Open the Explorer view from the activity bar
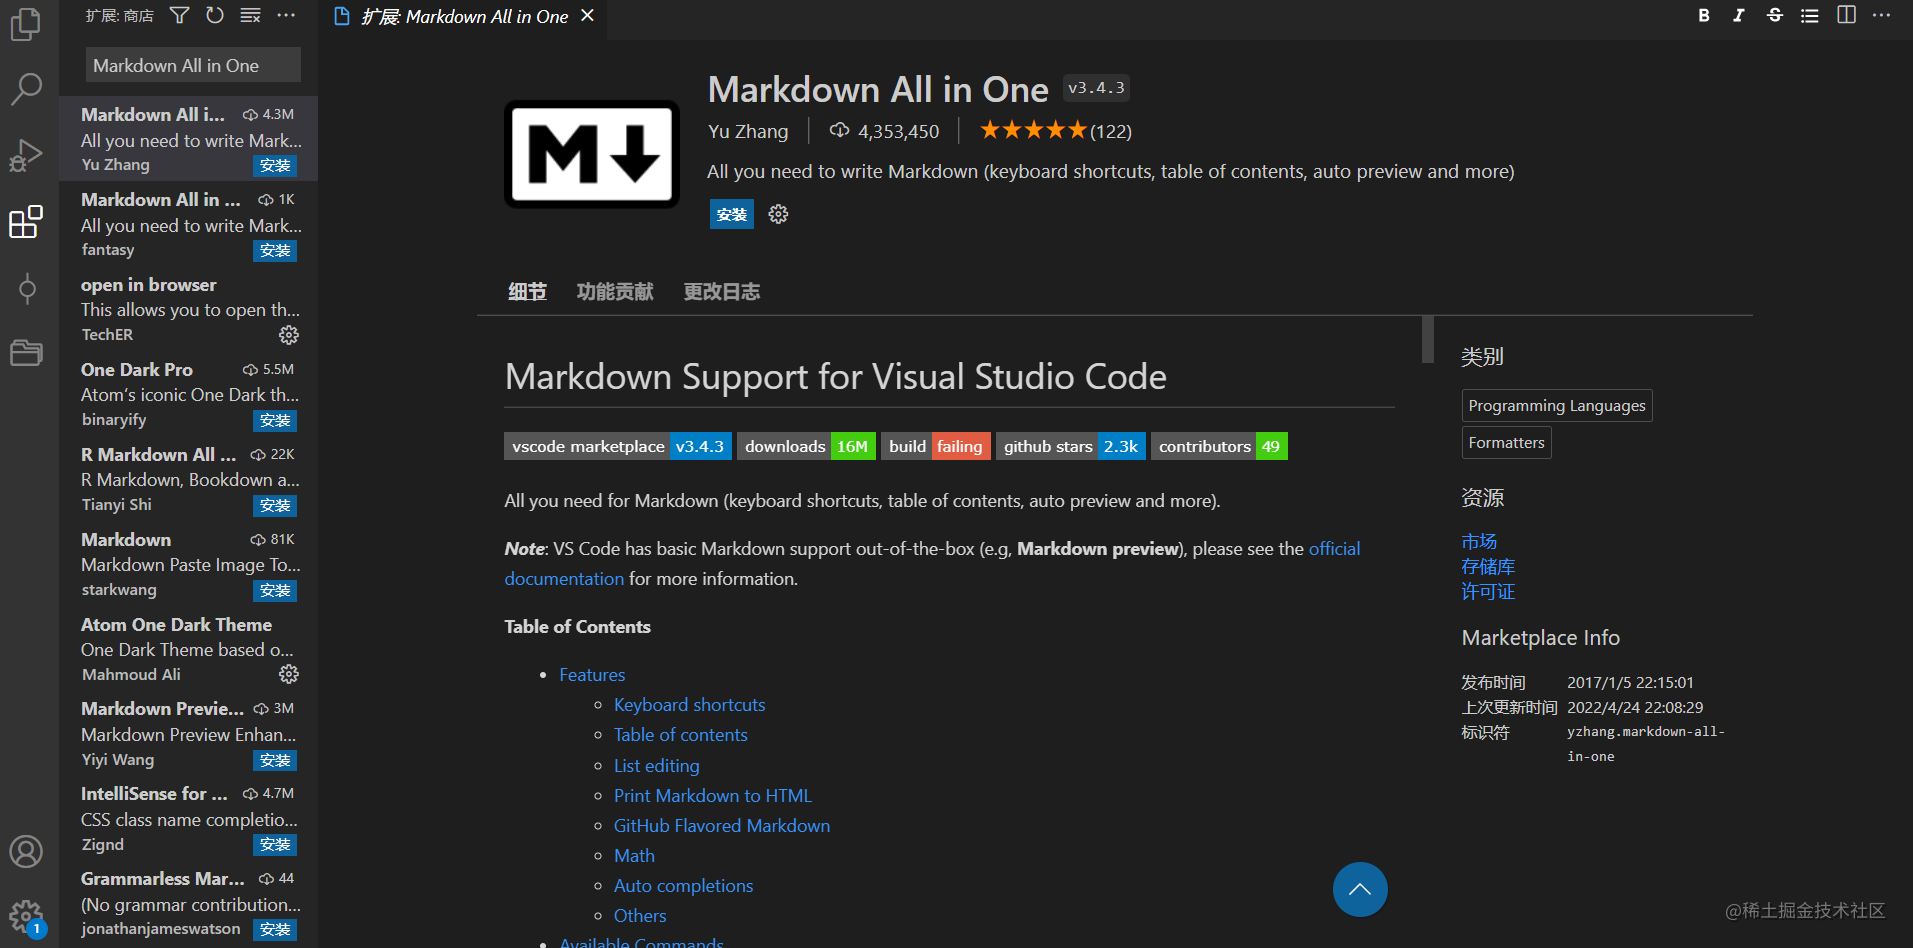Screen dimensions: 1913x948 [27, 25]
